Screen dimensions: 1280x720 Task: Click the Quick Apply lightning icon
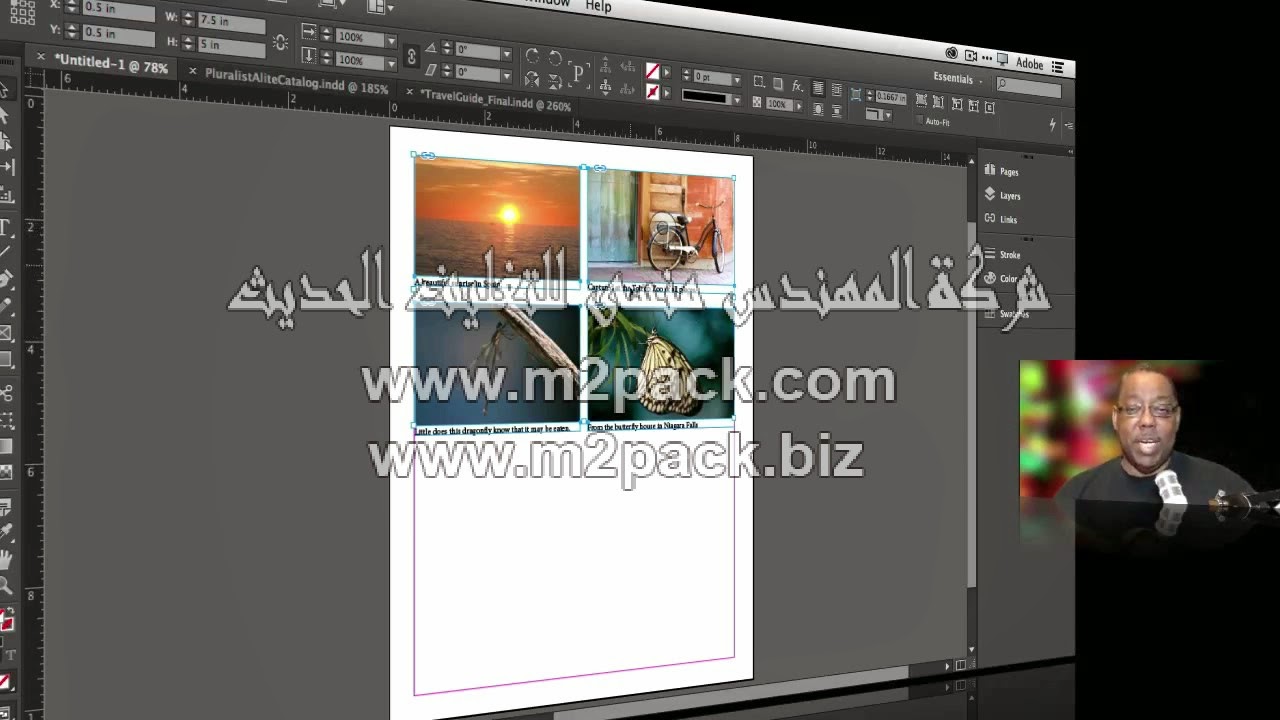[1053, 124]
